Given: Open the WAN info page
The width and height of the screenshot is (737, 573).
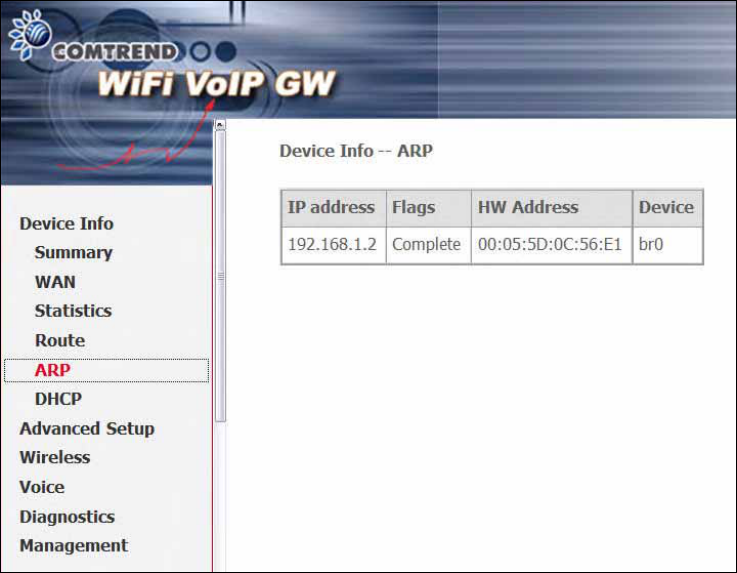Looking at the screenshot, I should (55, 282).
